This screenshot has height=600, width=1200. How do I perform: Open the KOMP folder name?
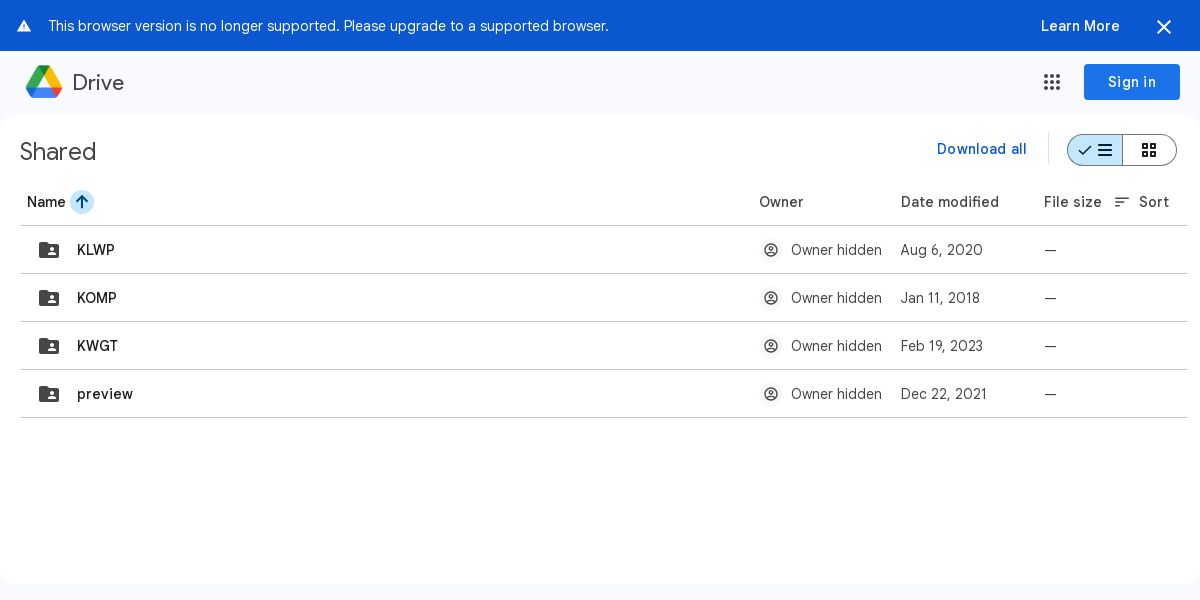[x=97, y=298]
